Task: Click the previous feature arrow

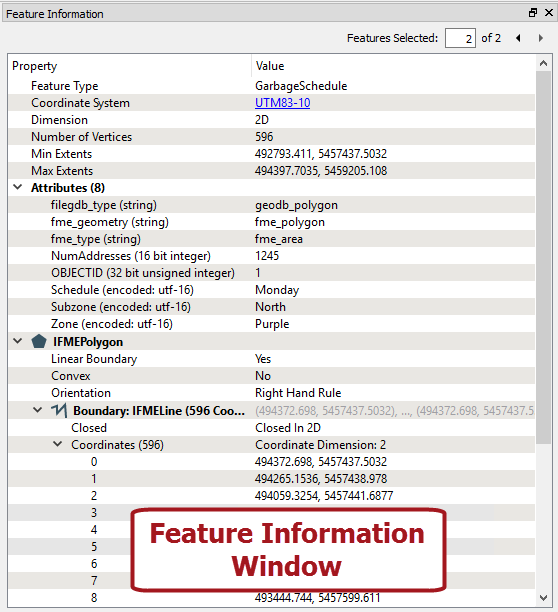Action: click(x=518, y=38)
